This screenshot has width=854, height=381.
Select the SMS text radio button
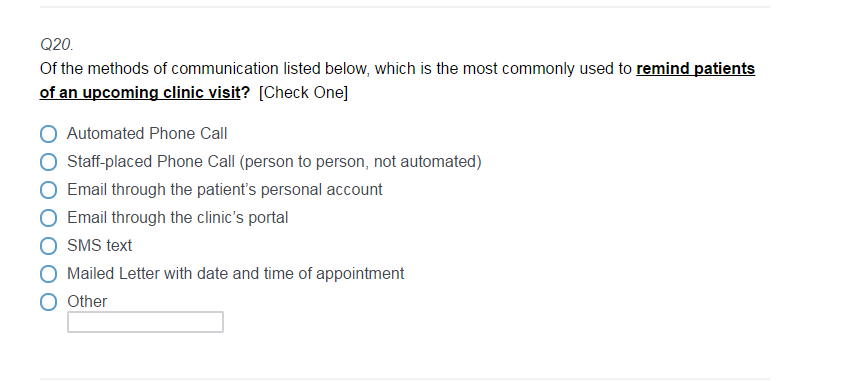pyautogui.click(x=48, y=246)
